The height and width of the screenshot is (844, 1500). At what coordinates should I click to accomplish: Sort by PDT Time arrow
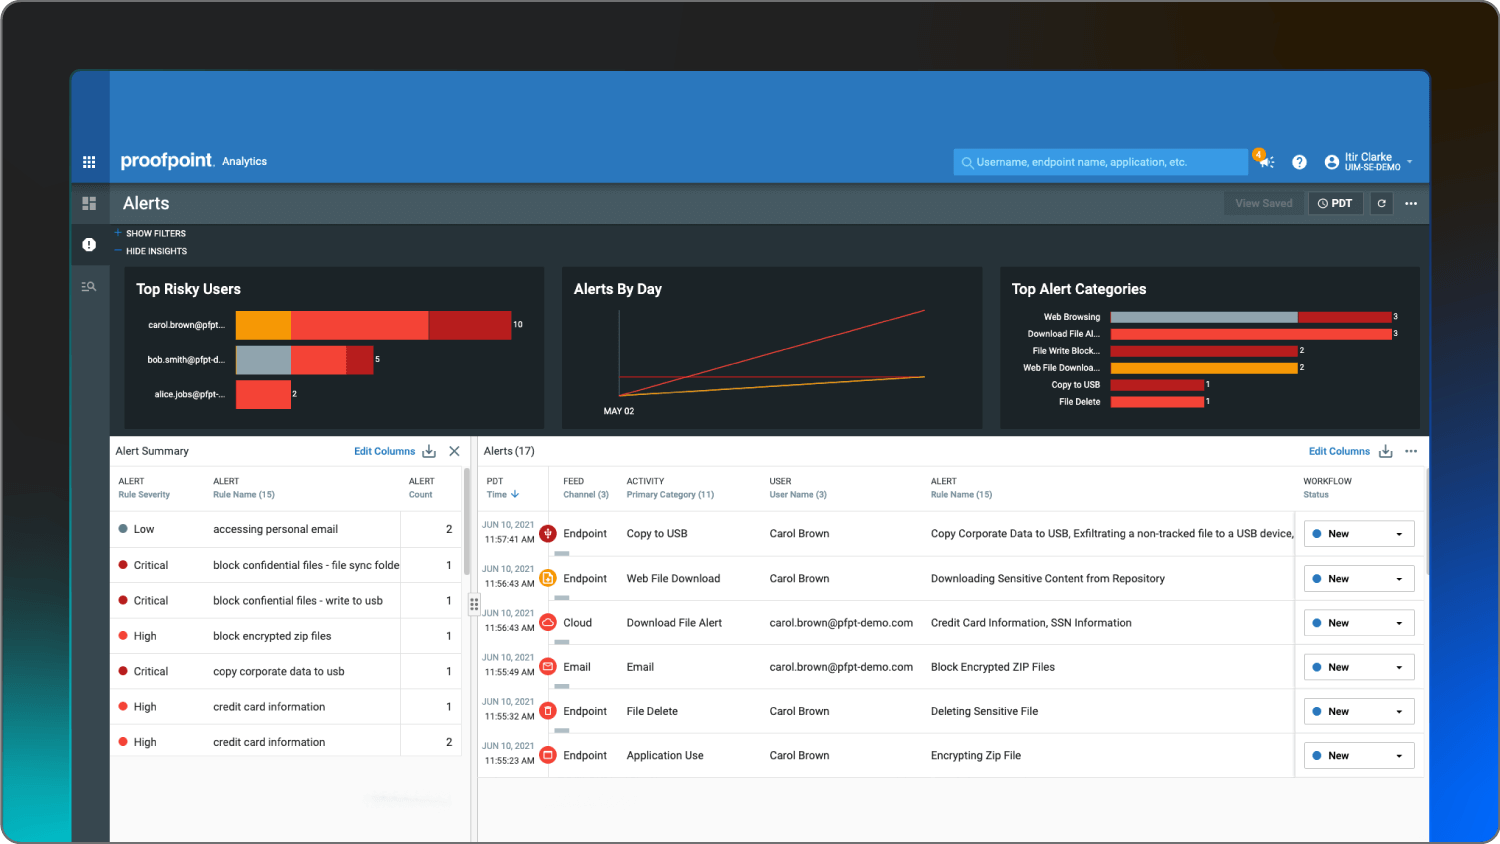(515, 494)
